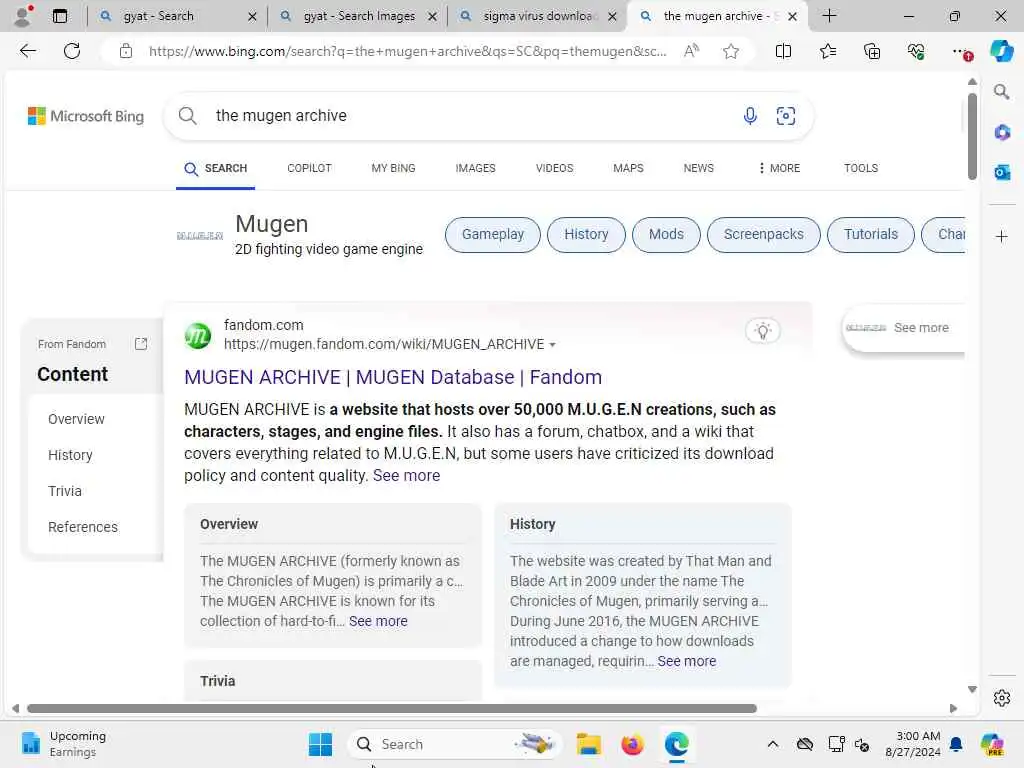Select the Screenpacks topic chip
The width and height of the screenshot is (1024, 768).
(x=763, y=234)
